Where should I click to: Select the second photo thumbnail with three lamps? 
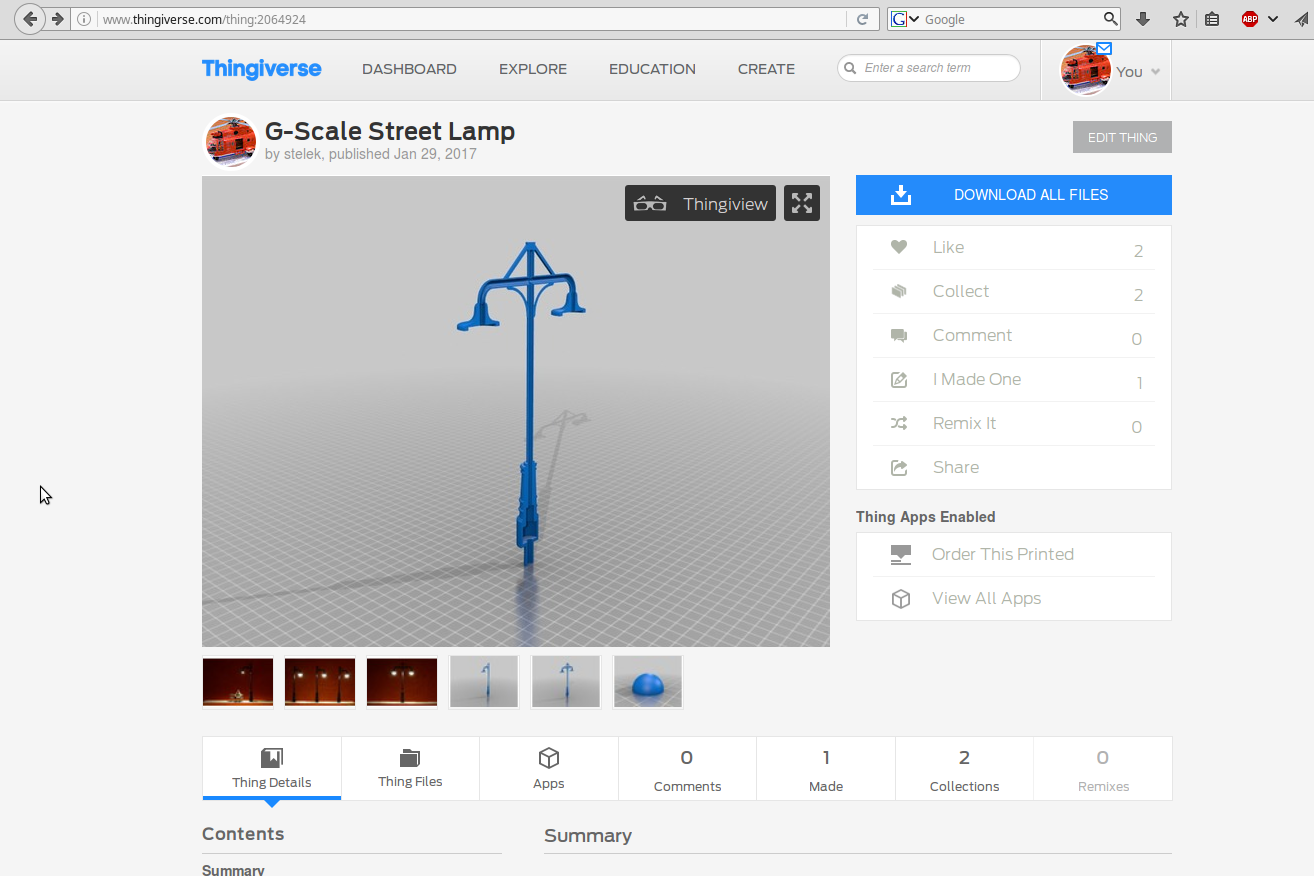point(320,682)
